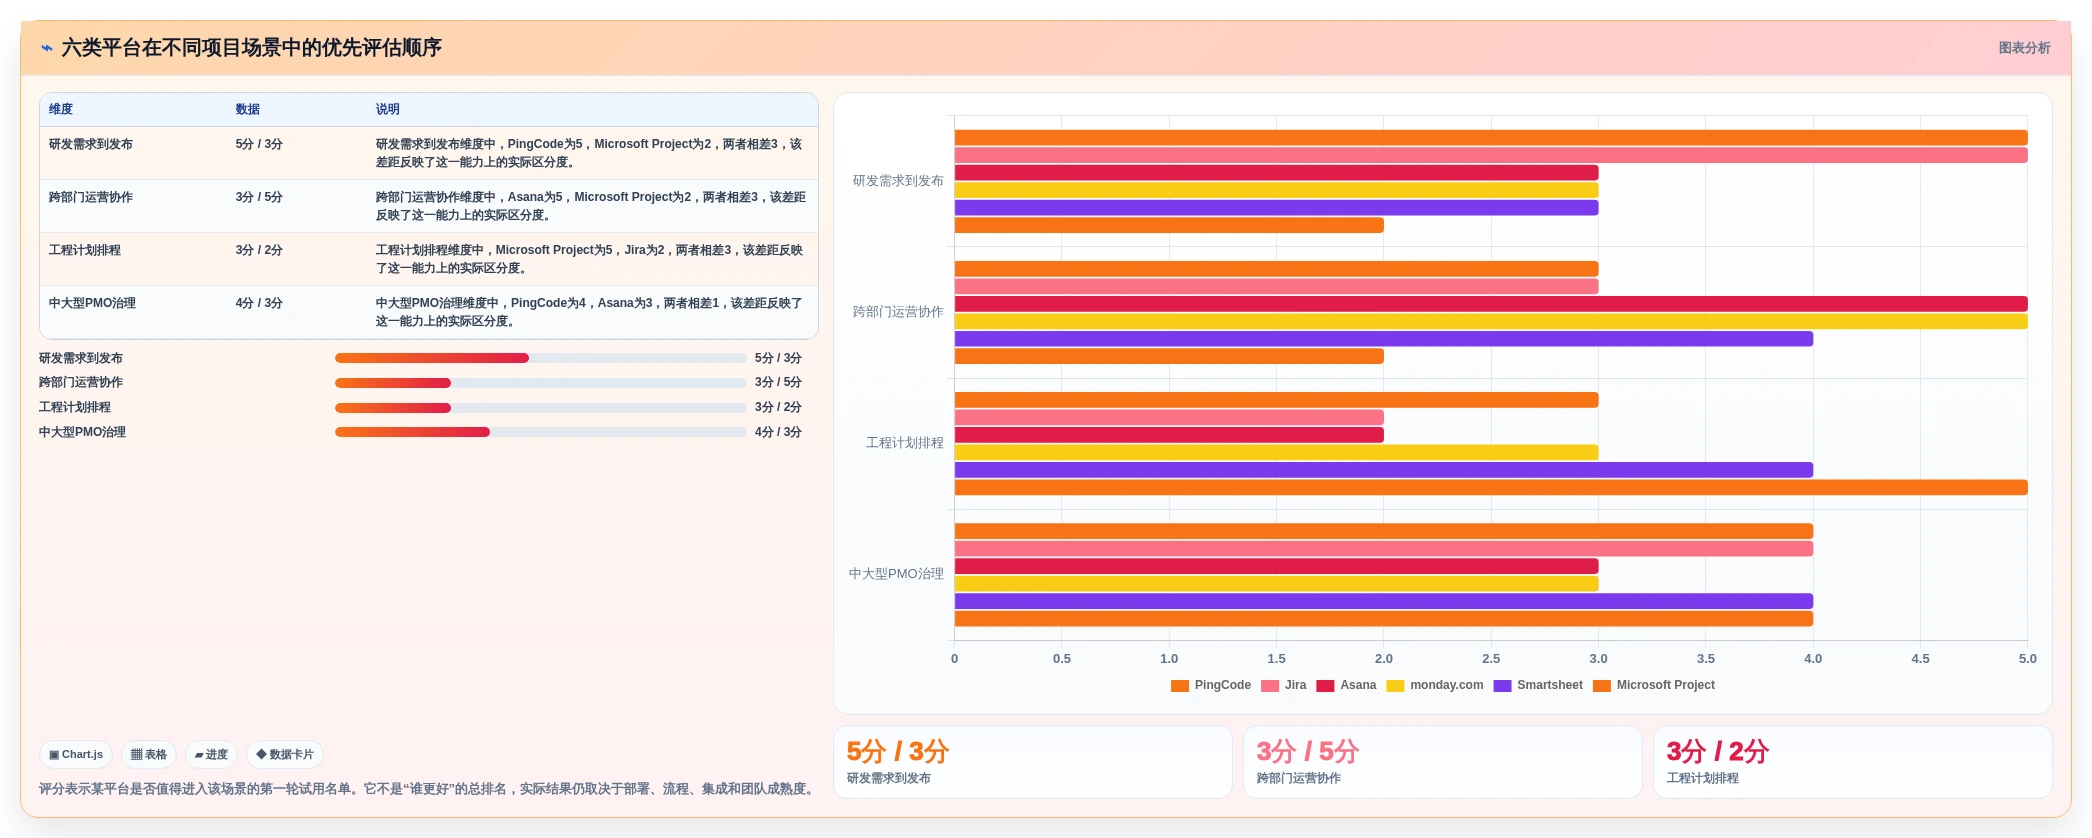Select the 表格 chip
The width and height of the screenshot is (2092, 838).
[x=149, y=755]
